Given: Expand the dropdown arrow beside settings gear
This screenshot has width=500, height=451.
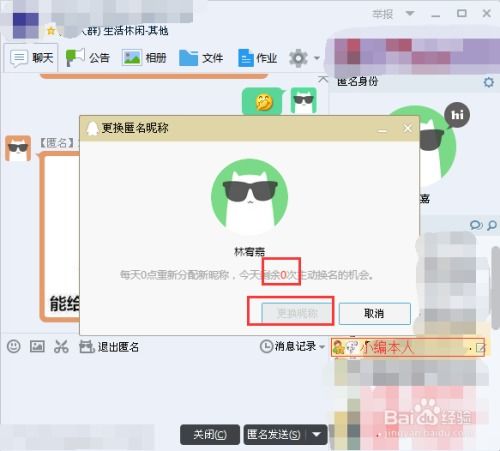Looking at the screenshot, I should click(317, 58).
